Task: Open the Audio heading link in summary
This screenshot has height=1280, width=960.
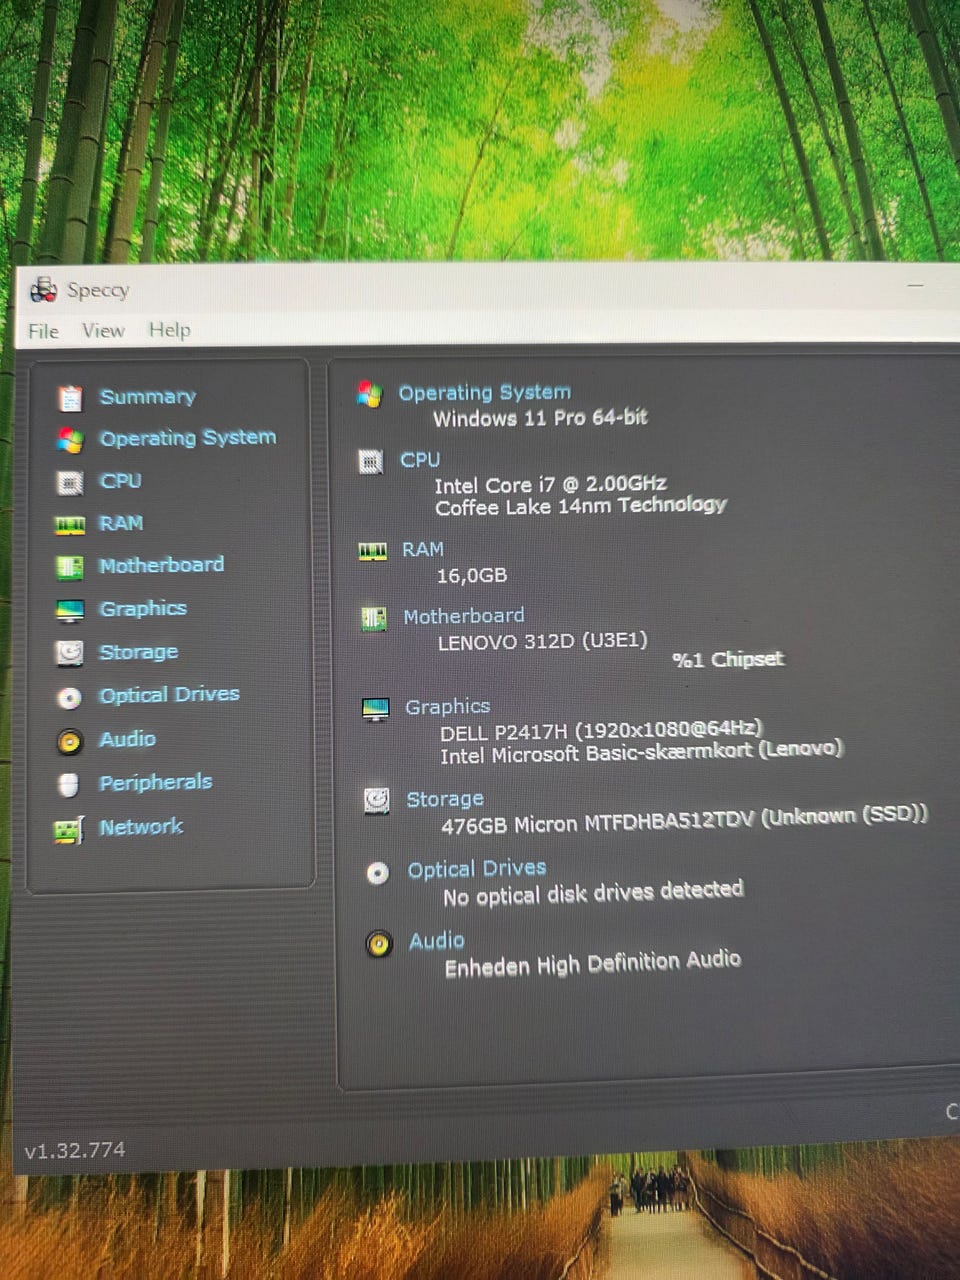Action: 436,941
